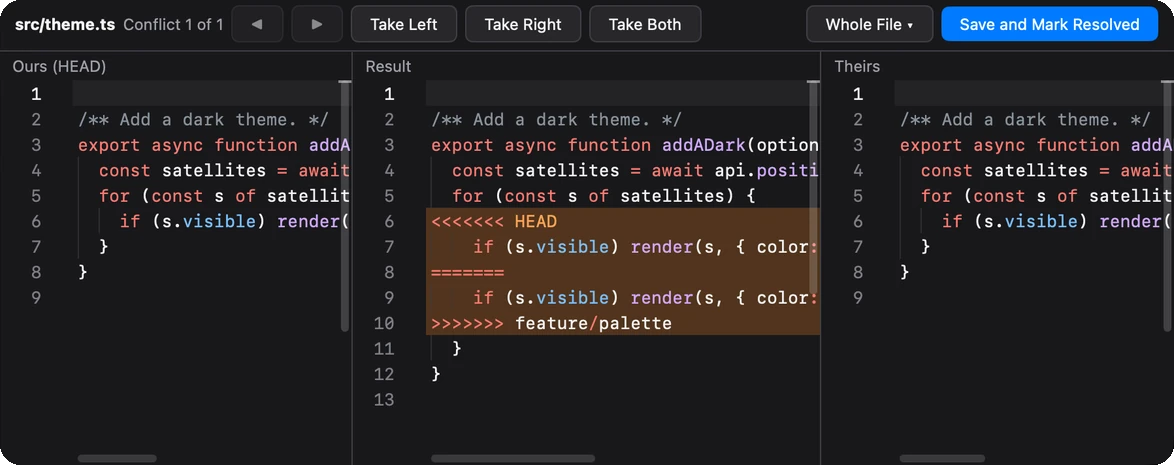Image resolution: width=1174 pixels, height=465 pixels.
Task: Choose Take Right to accept theirs
Action: [x=523, y=24]
